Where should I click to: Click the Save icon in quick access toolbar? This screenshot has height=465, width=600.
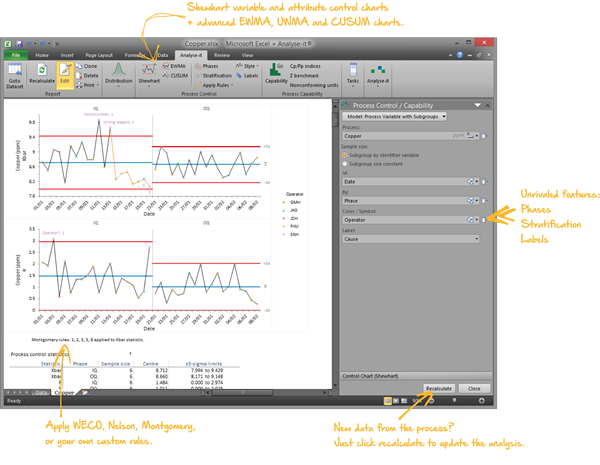(19, 44)
